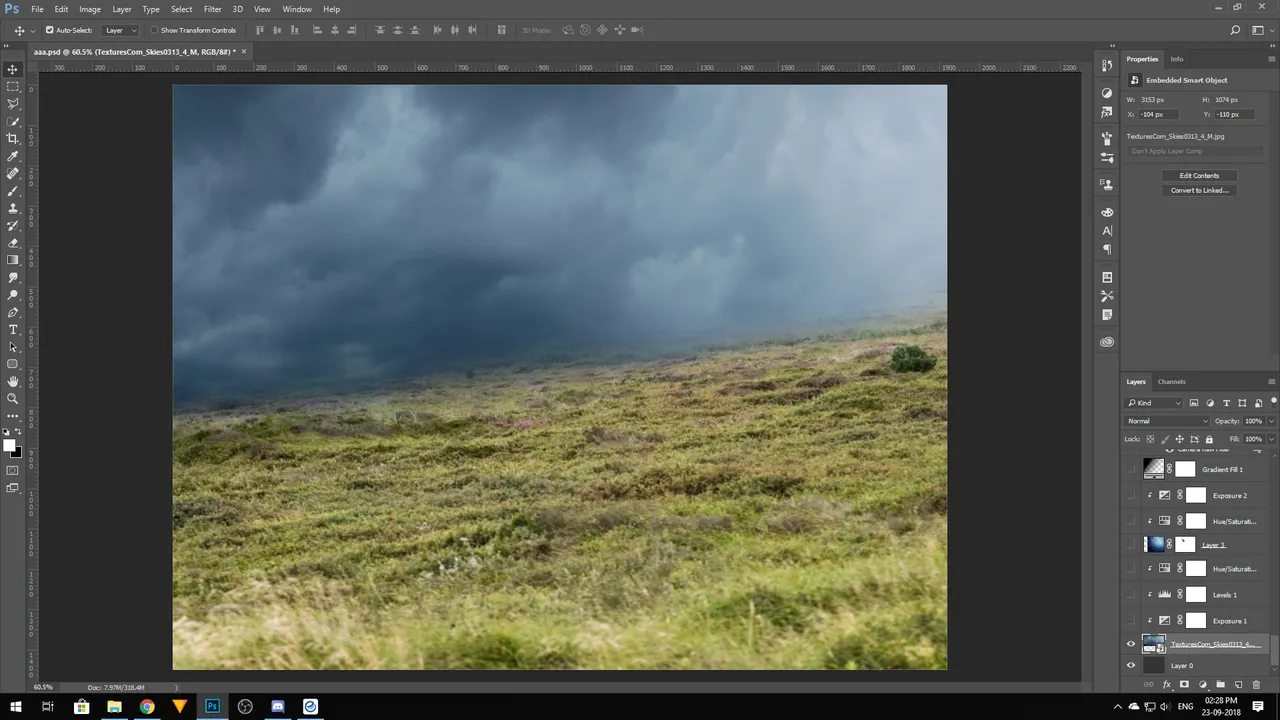Screen dimensions: 1280x720
Task: Switch to the Channels tab
Action: 1171,381
